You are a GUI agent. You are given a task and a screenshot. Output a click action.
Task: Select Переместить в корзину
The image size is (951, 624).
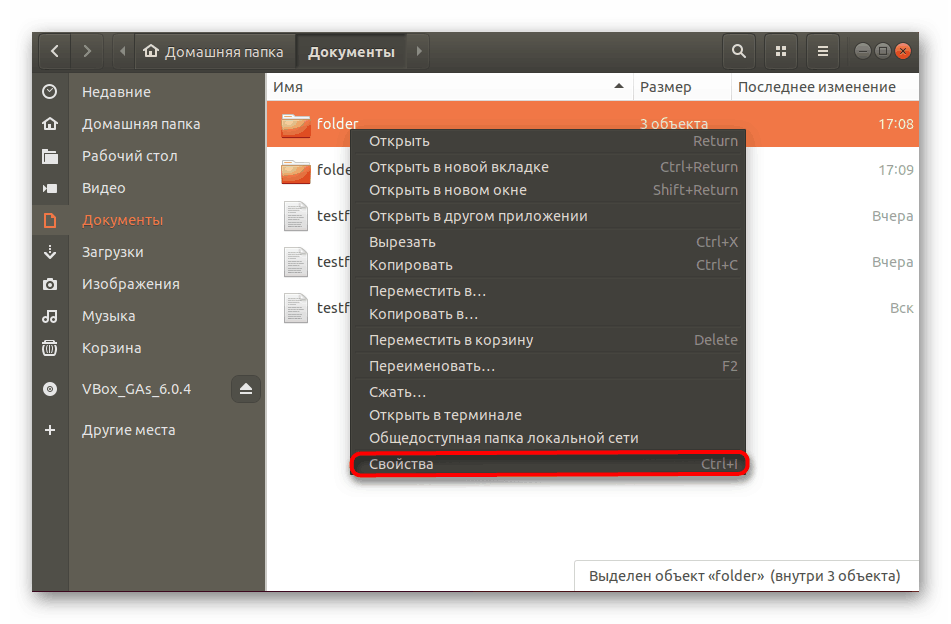[548, 340]
